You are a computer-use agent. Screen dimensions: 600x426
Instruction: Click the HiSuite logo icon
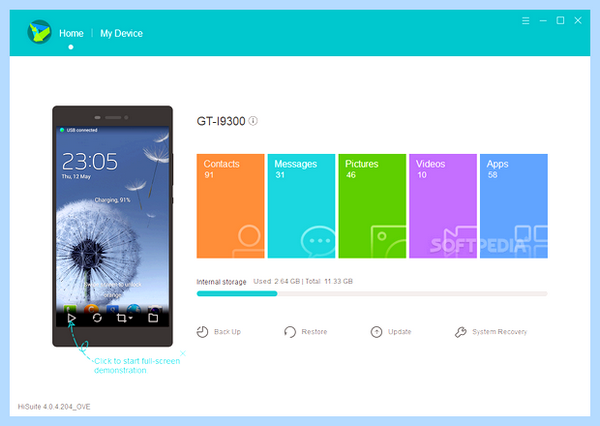pos(39,32)
